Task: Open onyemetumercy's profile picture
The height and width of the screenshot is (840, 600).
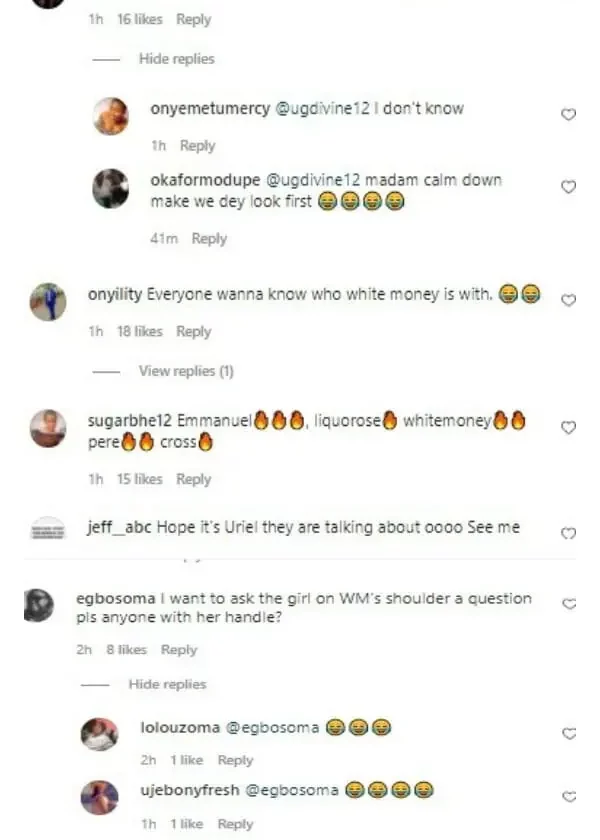Action: pyautogui.click(x=111, y=116)
